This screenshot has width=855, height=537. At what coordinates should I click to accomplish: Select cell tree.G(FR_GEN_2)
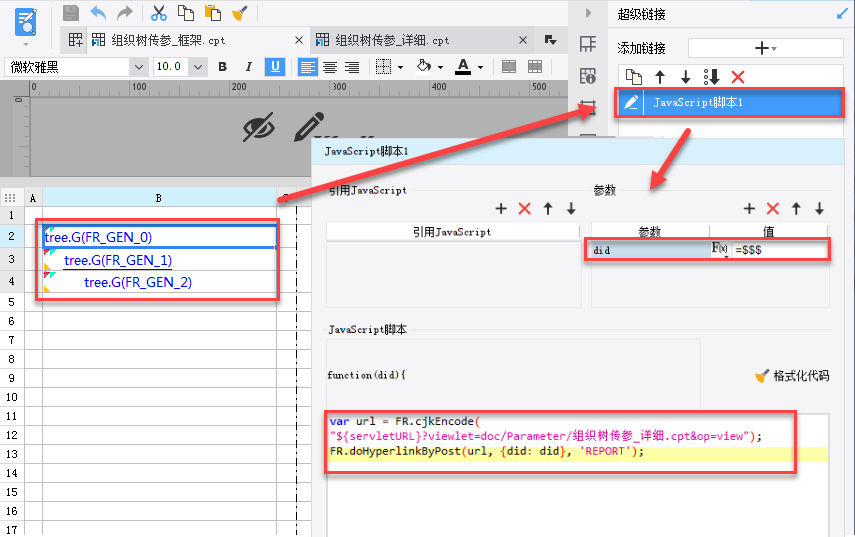[160, 282]
